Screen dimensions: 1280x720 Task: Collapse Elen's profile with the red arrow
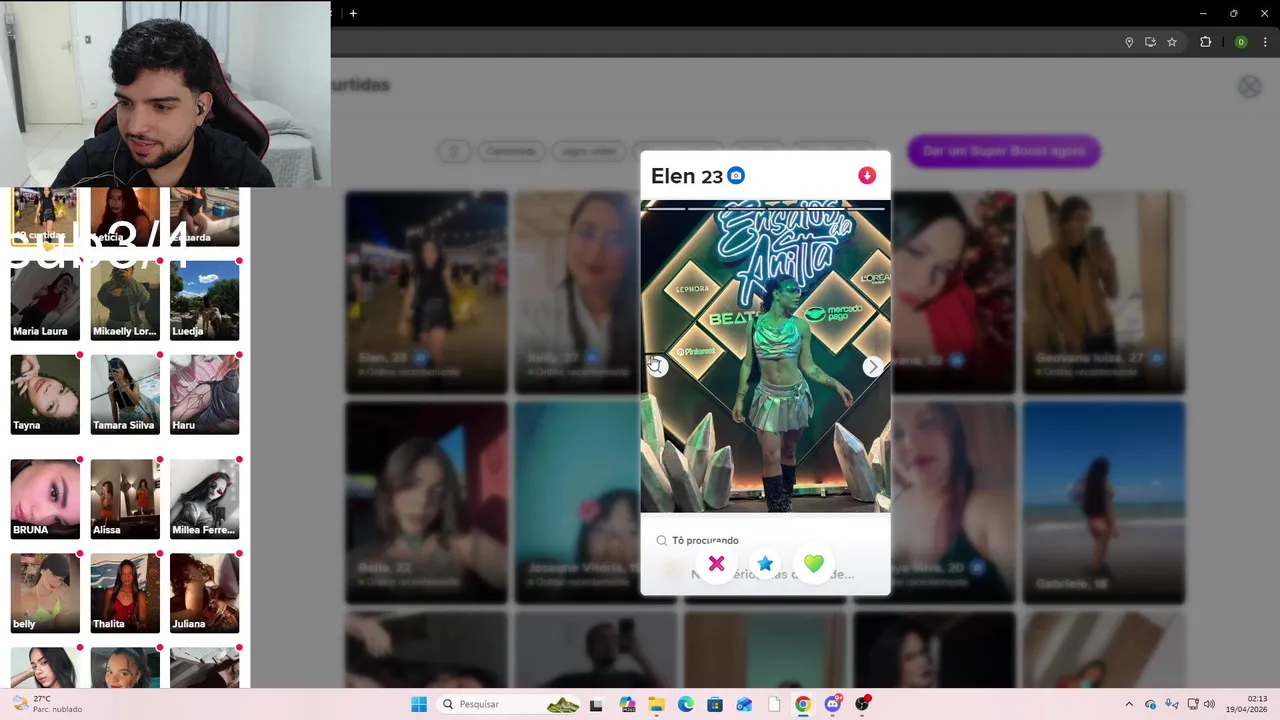coord(867,175)
